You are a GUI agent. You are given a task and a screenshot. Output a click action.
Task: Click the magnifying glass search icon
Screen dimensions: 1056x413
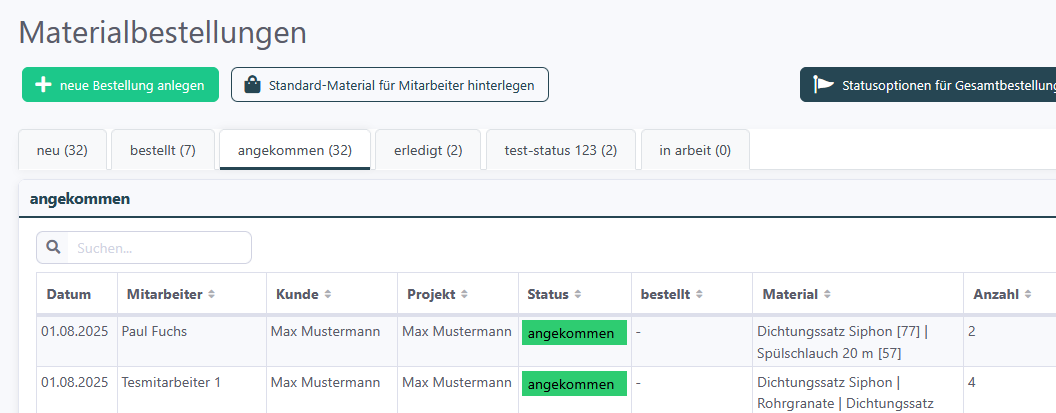[53, 247]
